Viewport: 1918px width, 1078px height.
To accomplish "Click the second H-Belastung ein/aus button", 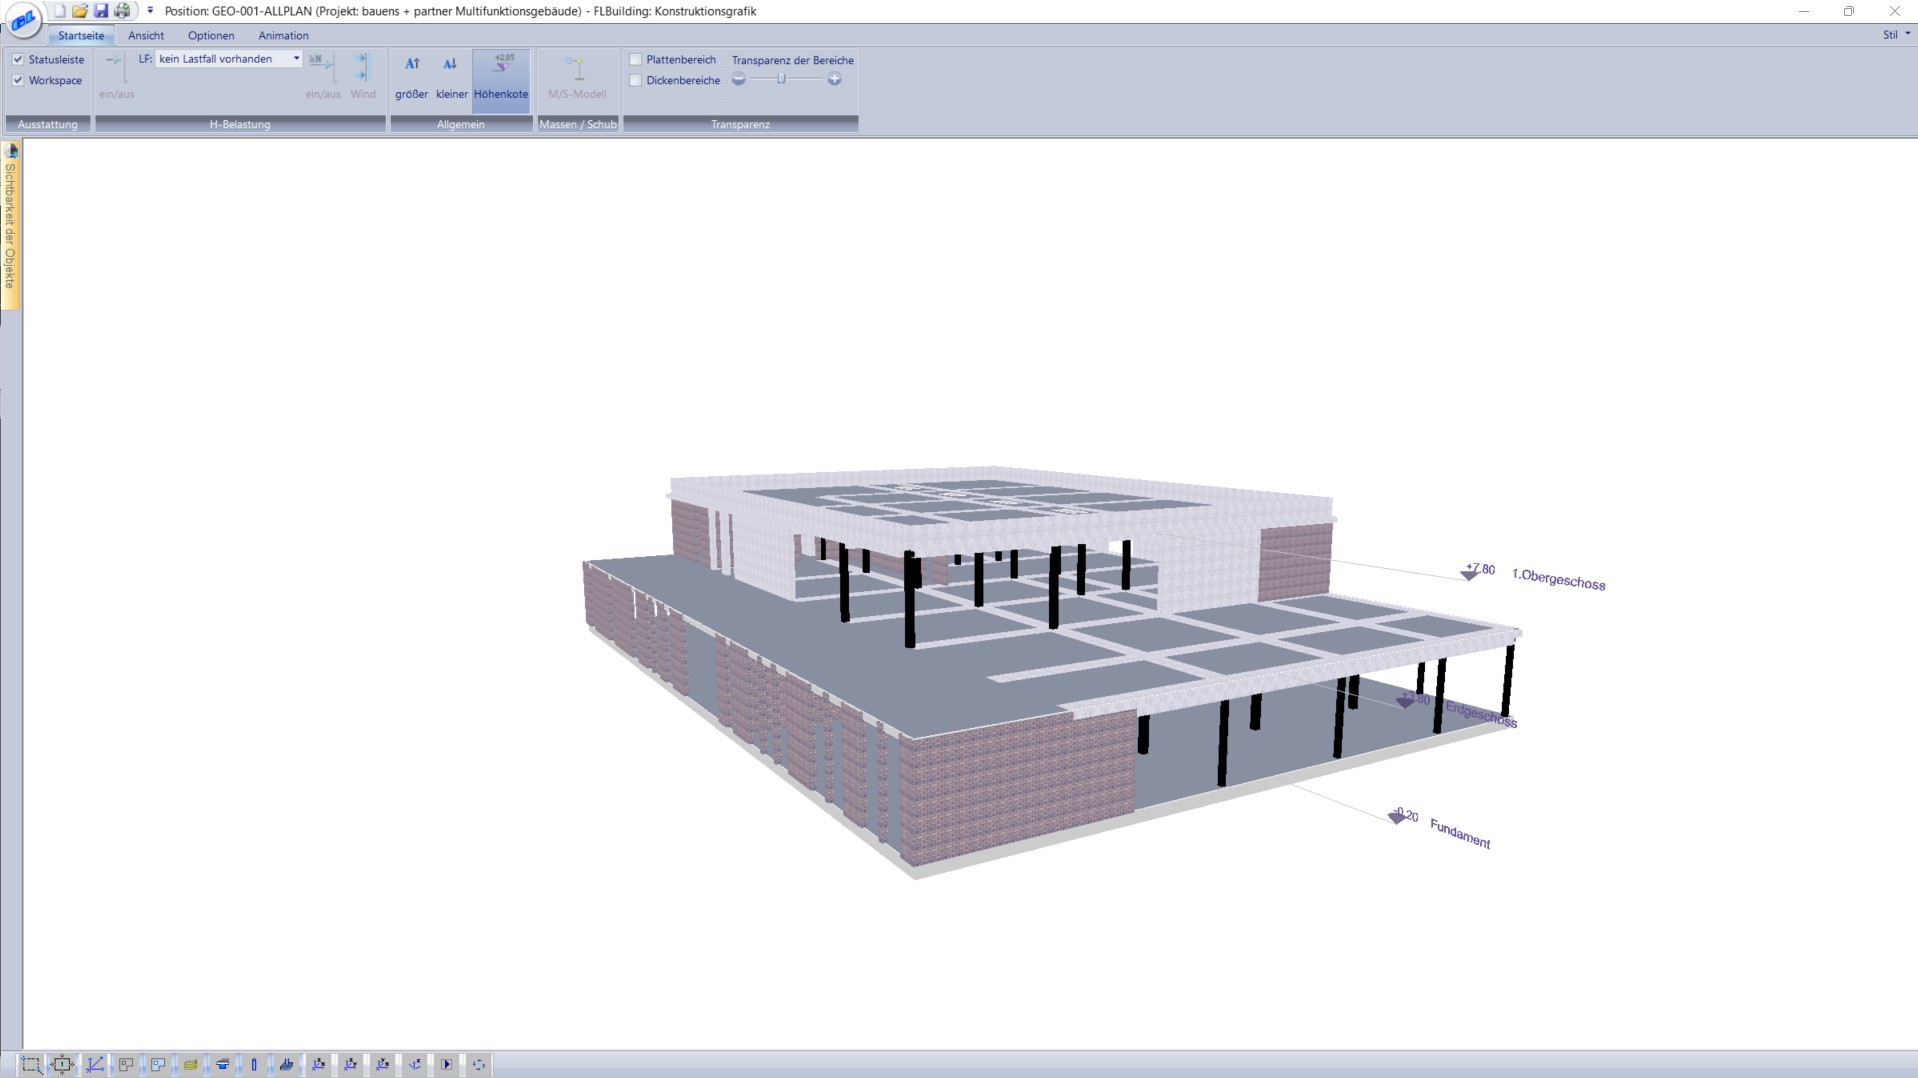I will pyautogui.click(x=322, y=76).
